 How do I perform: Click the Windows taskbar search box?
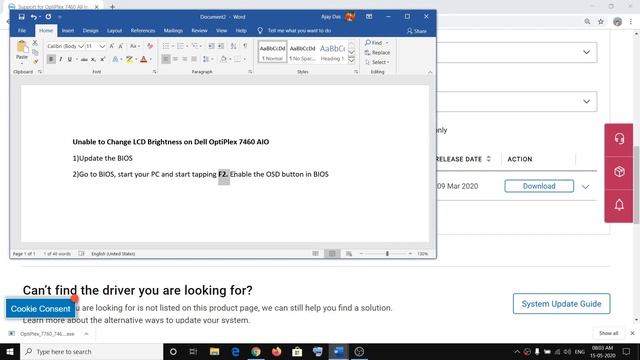pyautogui.click(x=92, y=351)
